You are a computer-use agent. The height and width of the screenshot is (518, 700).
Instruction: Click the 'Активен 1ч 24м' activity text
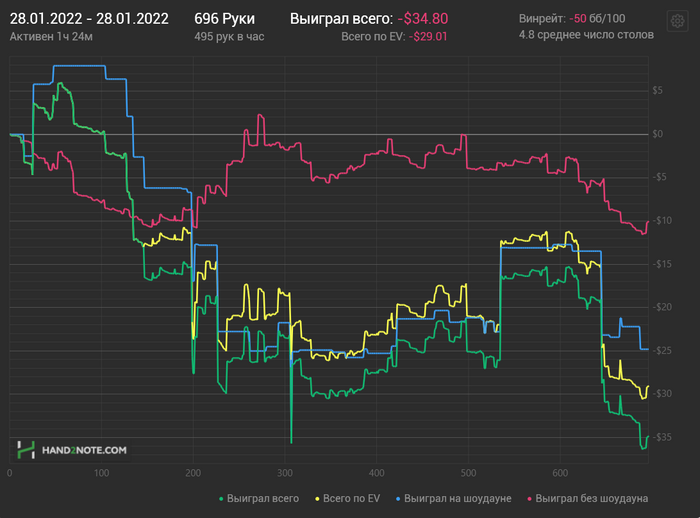tap(51, 37)
